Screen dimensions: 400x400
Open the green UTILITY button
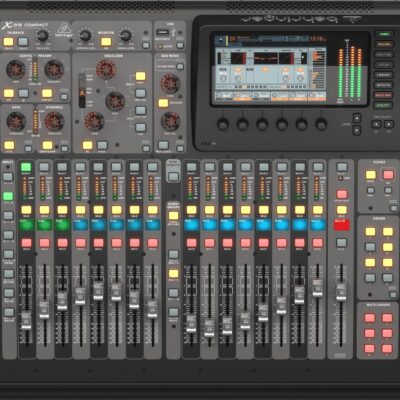[x=384, y=105]
